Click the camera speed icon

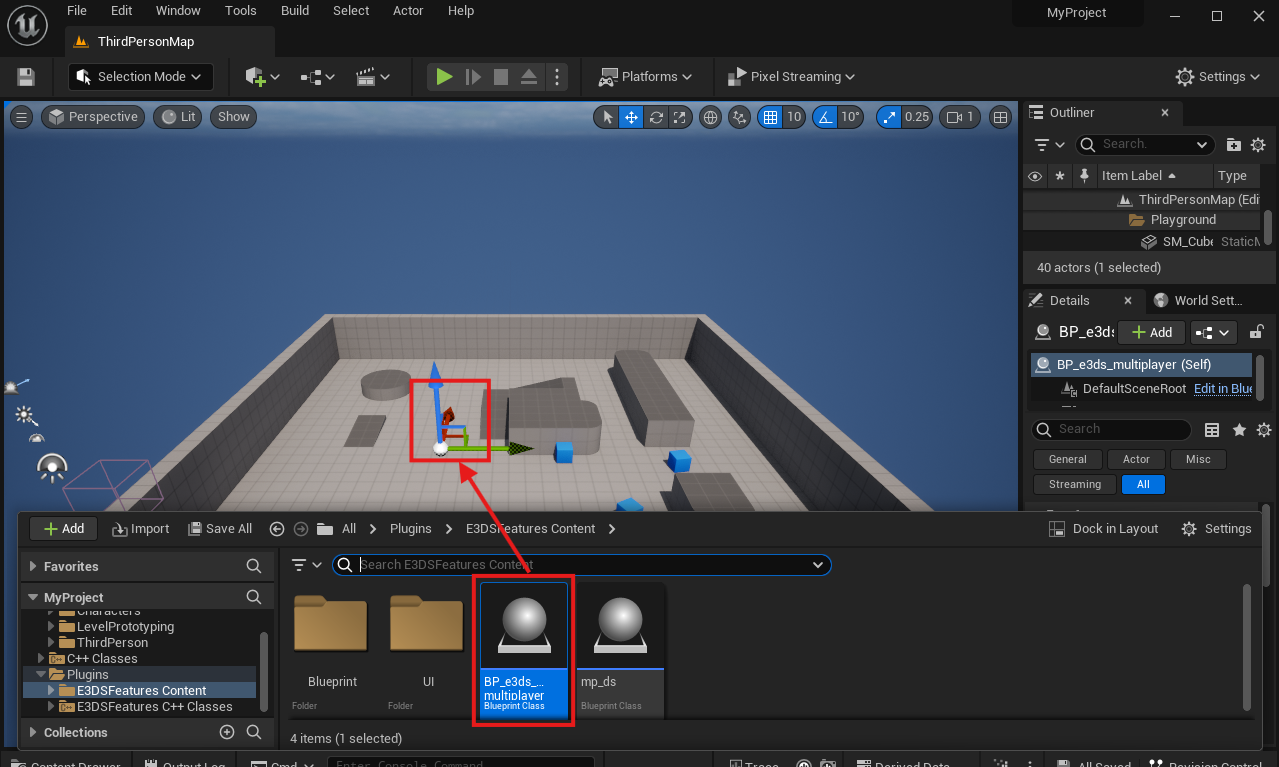pyautogui.click(x=959, y=117)
